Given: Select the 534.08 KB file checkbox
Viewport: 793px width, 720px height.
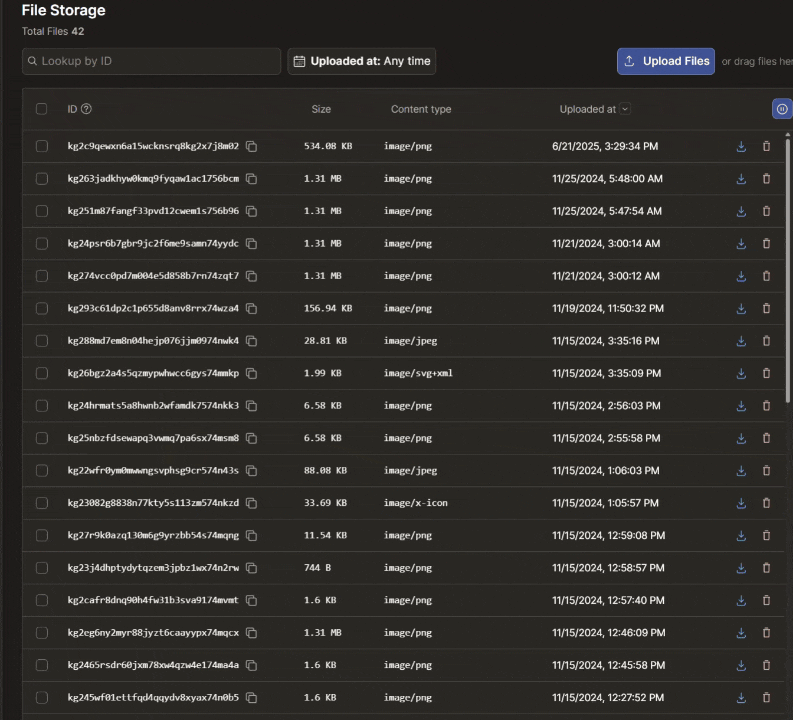Looking at the screenshot, I should point(41,146).
